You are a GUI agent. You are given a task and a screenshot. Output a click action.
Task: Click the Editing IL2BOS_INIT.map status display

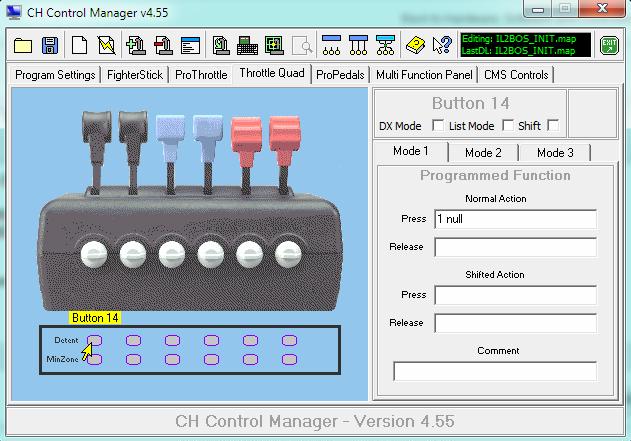526,45
